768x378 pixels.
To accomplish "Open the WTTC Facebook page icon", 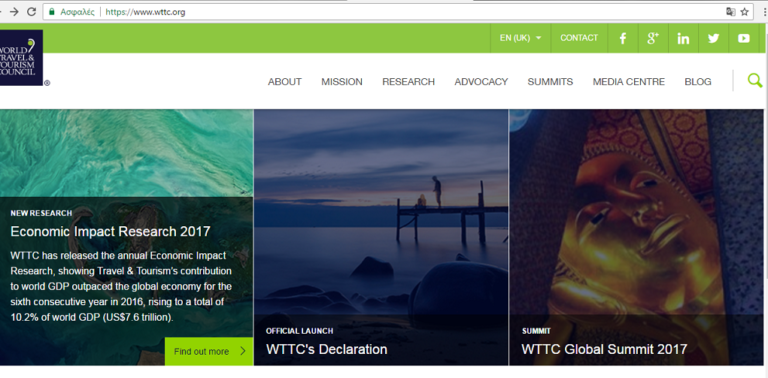I will (x=623, y=38).
